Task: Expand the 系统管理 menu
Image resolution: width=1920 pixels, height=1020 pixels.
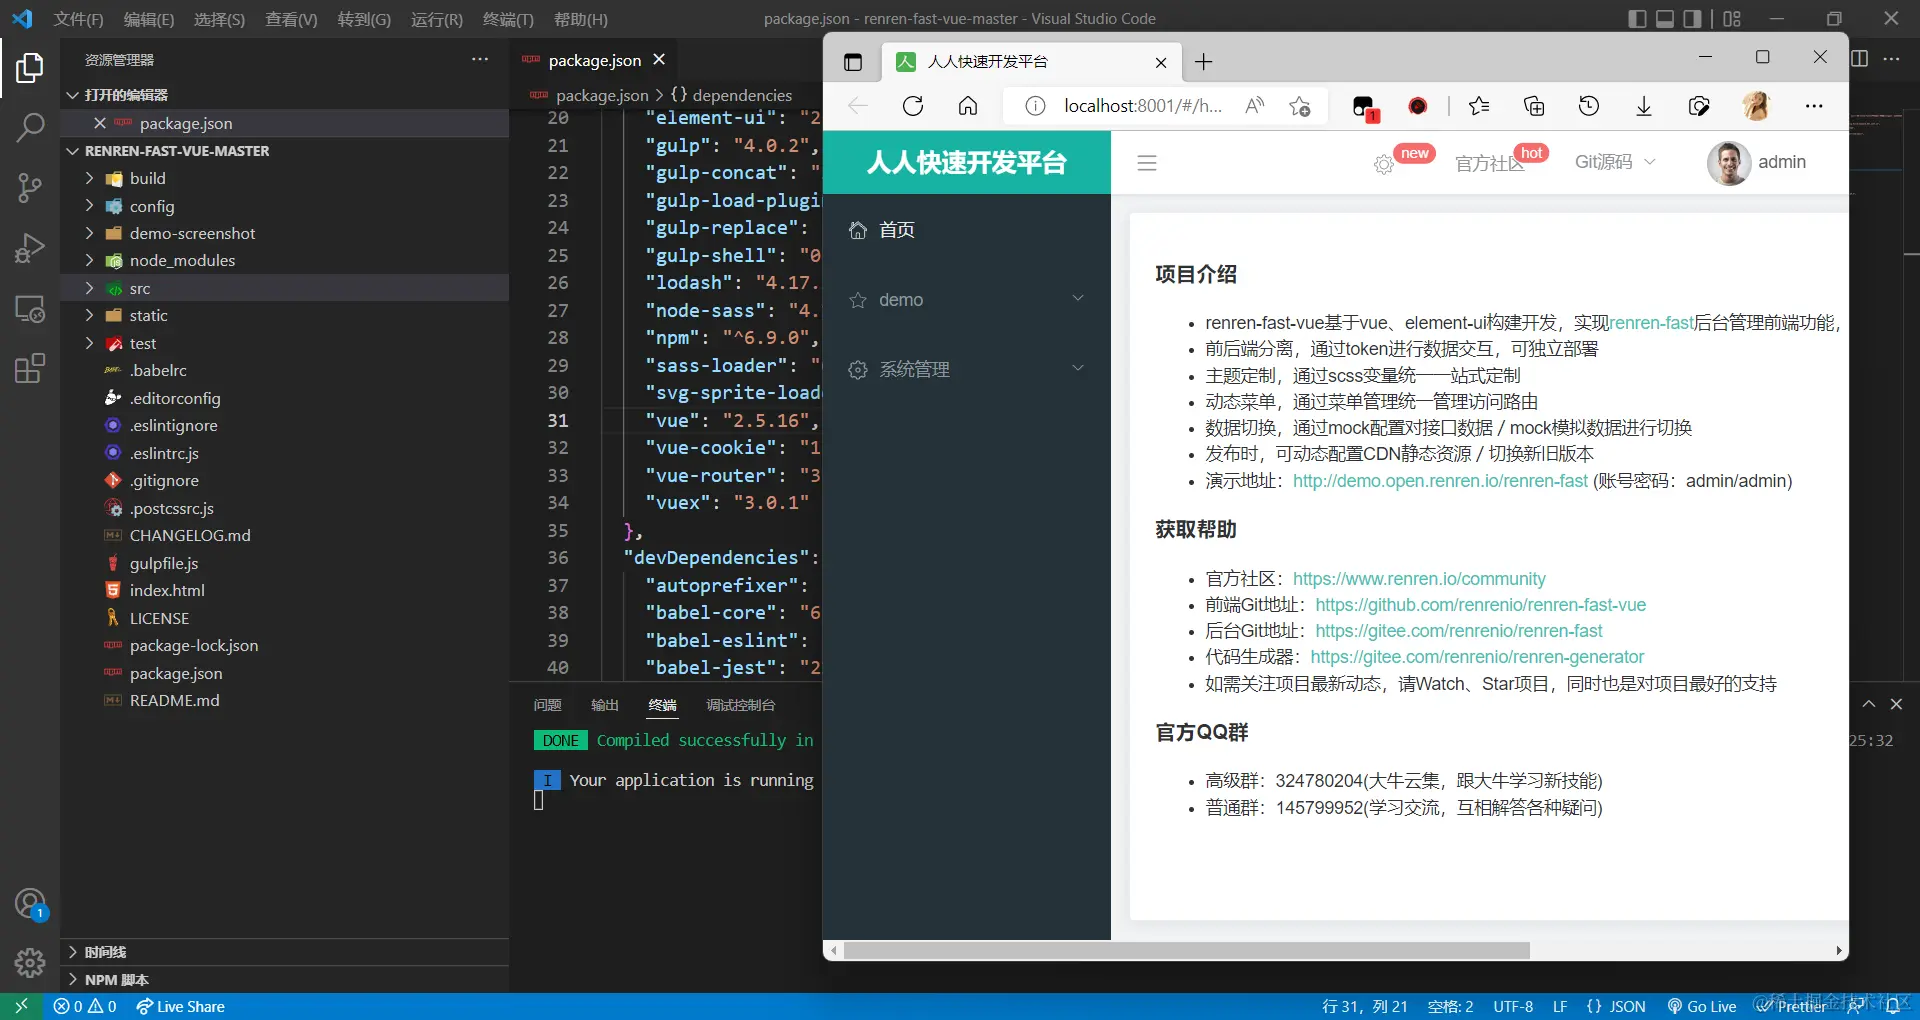Action: point(967,369)
